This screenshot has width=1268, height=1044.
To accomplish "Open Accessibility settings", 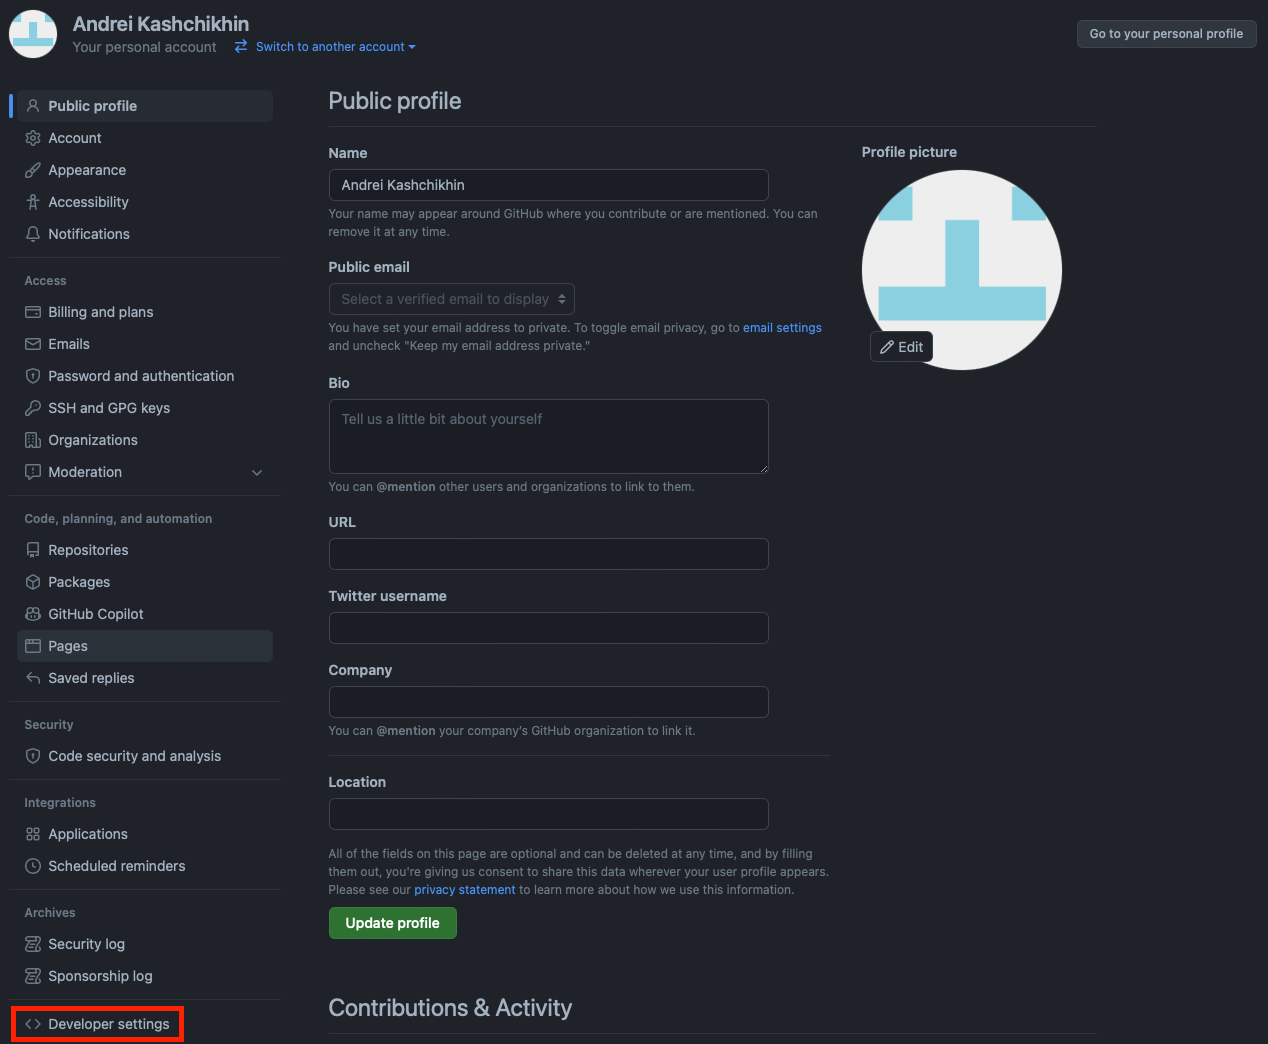I will [x=145, y=202].
